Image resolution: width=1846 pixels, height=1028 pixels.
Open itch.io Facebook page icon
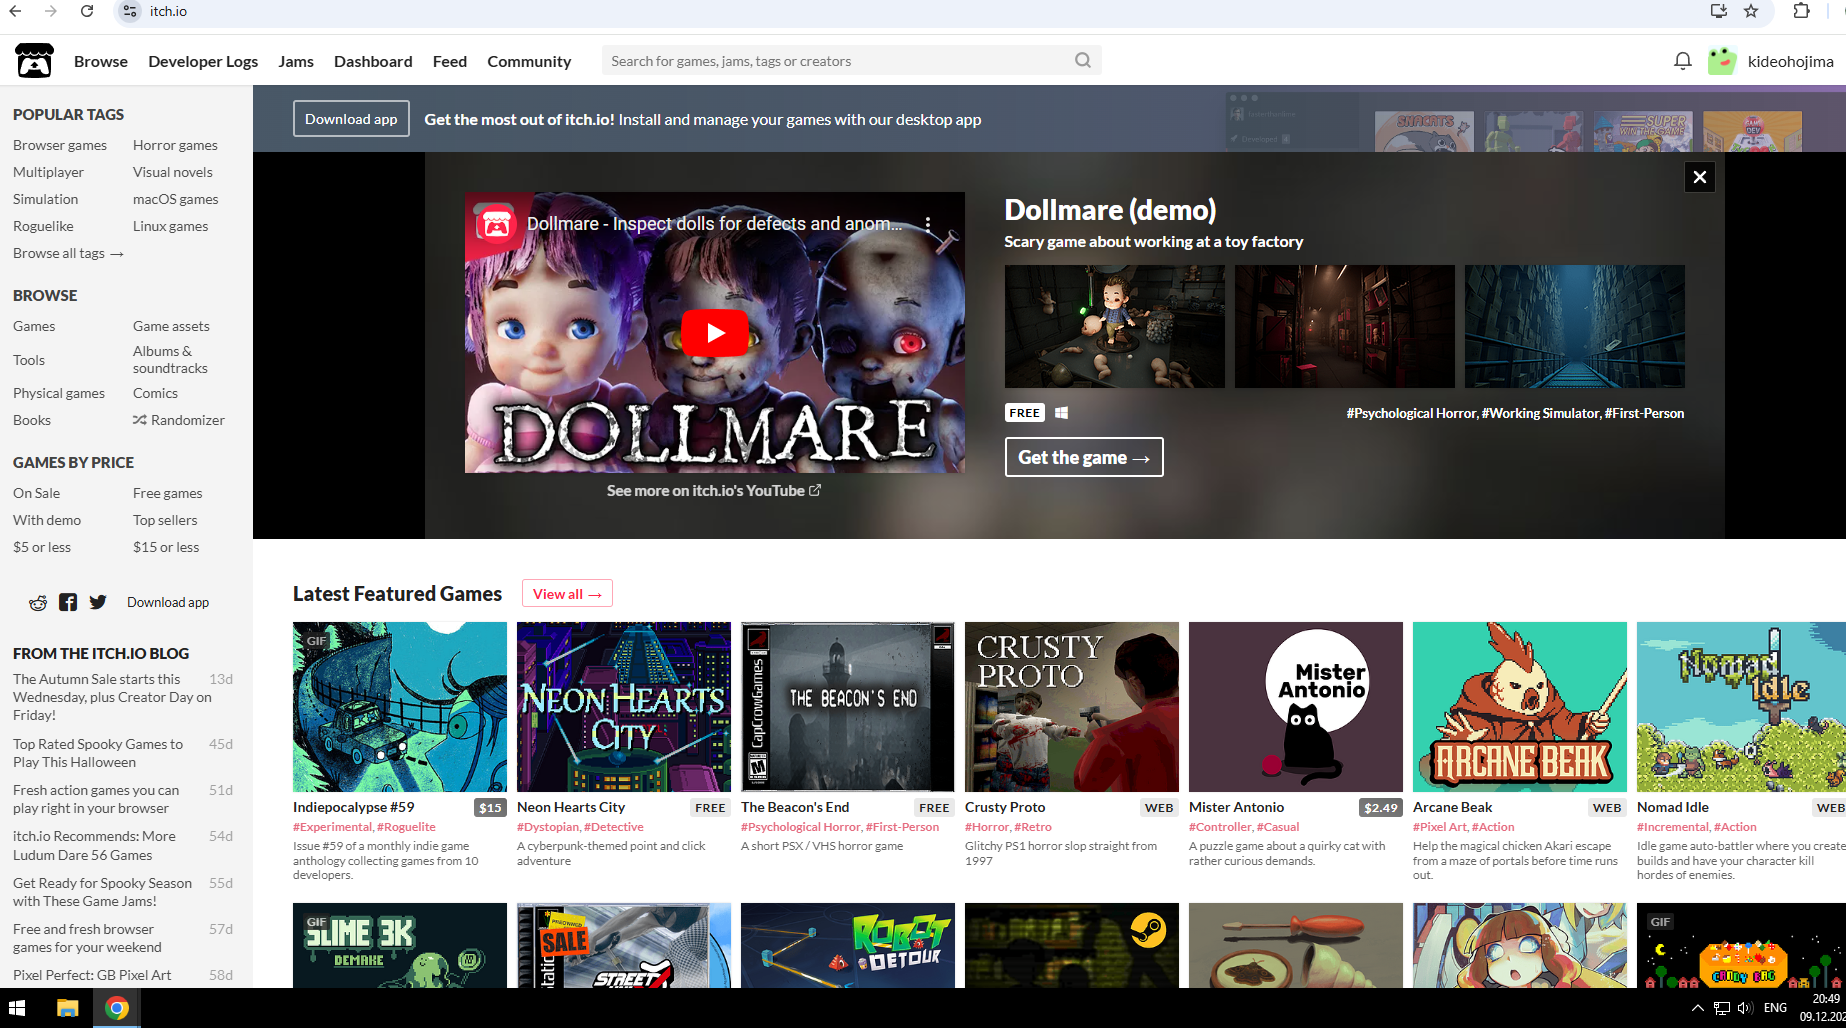click(x=68, y=602)
